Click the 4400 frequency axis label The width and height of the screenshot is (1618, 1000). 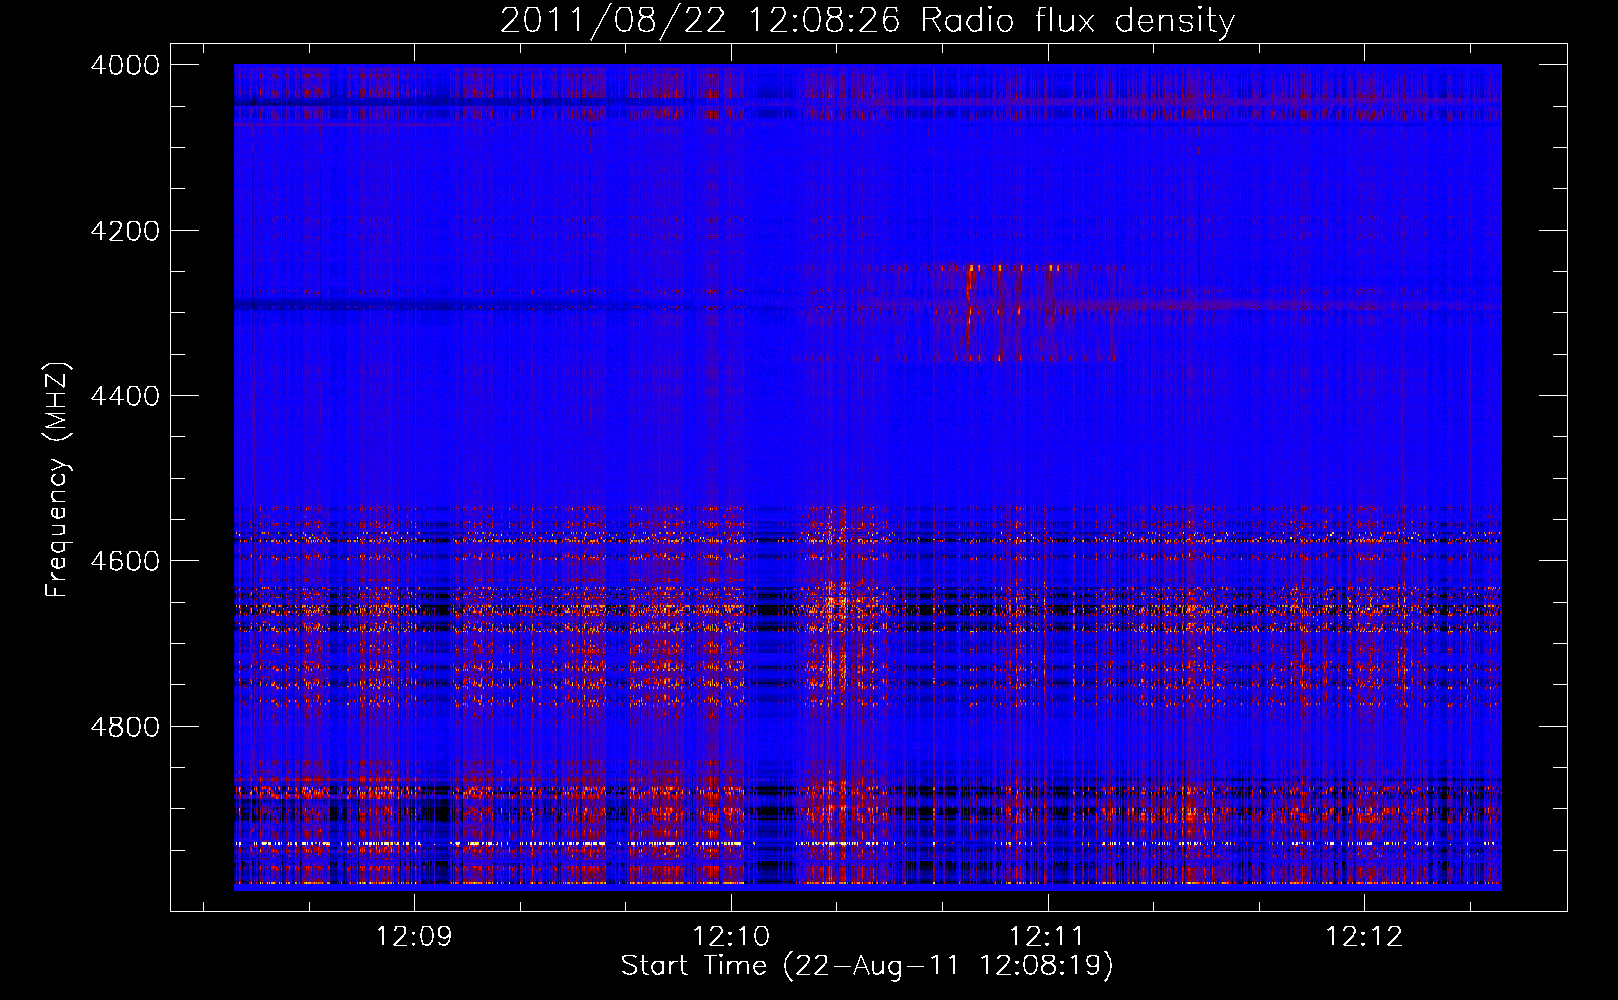(125, 396)
